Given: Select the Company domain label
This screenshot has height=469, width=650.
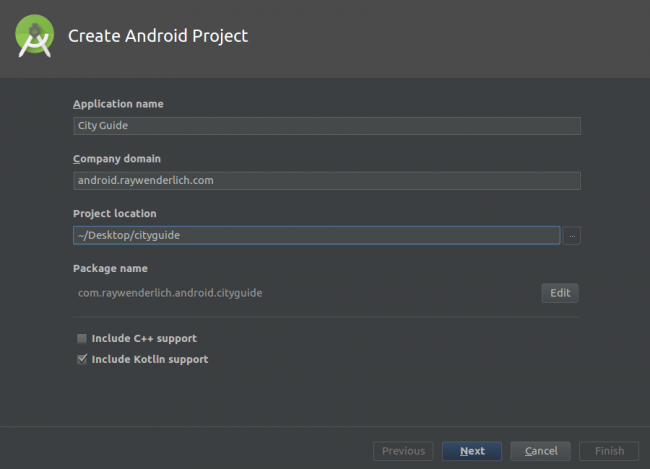Looking at the screenshot, I should point(117,159).
